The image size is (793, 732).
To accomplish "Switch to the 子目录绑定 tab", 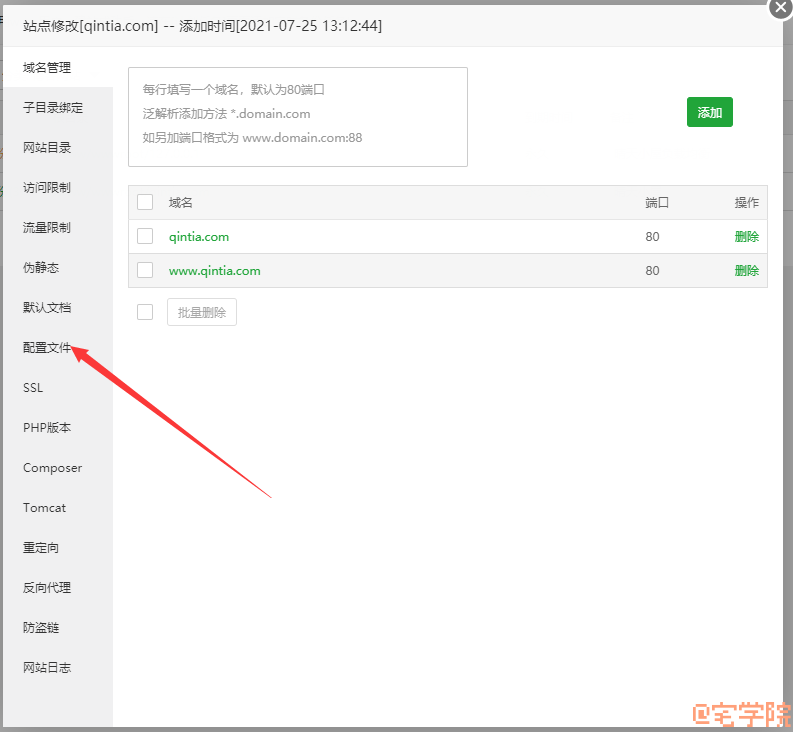I will click(x=53, y=108).
